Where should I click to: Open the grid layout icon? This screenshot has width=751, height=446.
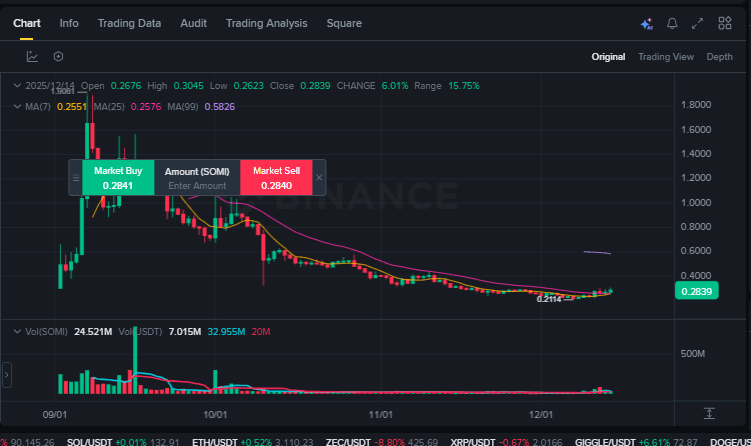(723, 23)
